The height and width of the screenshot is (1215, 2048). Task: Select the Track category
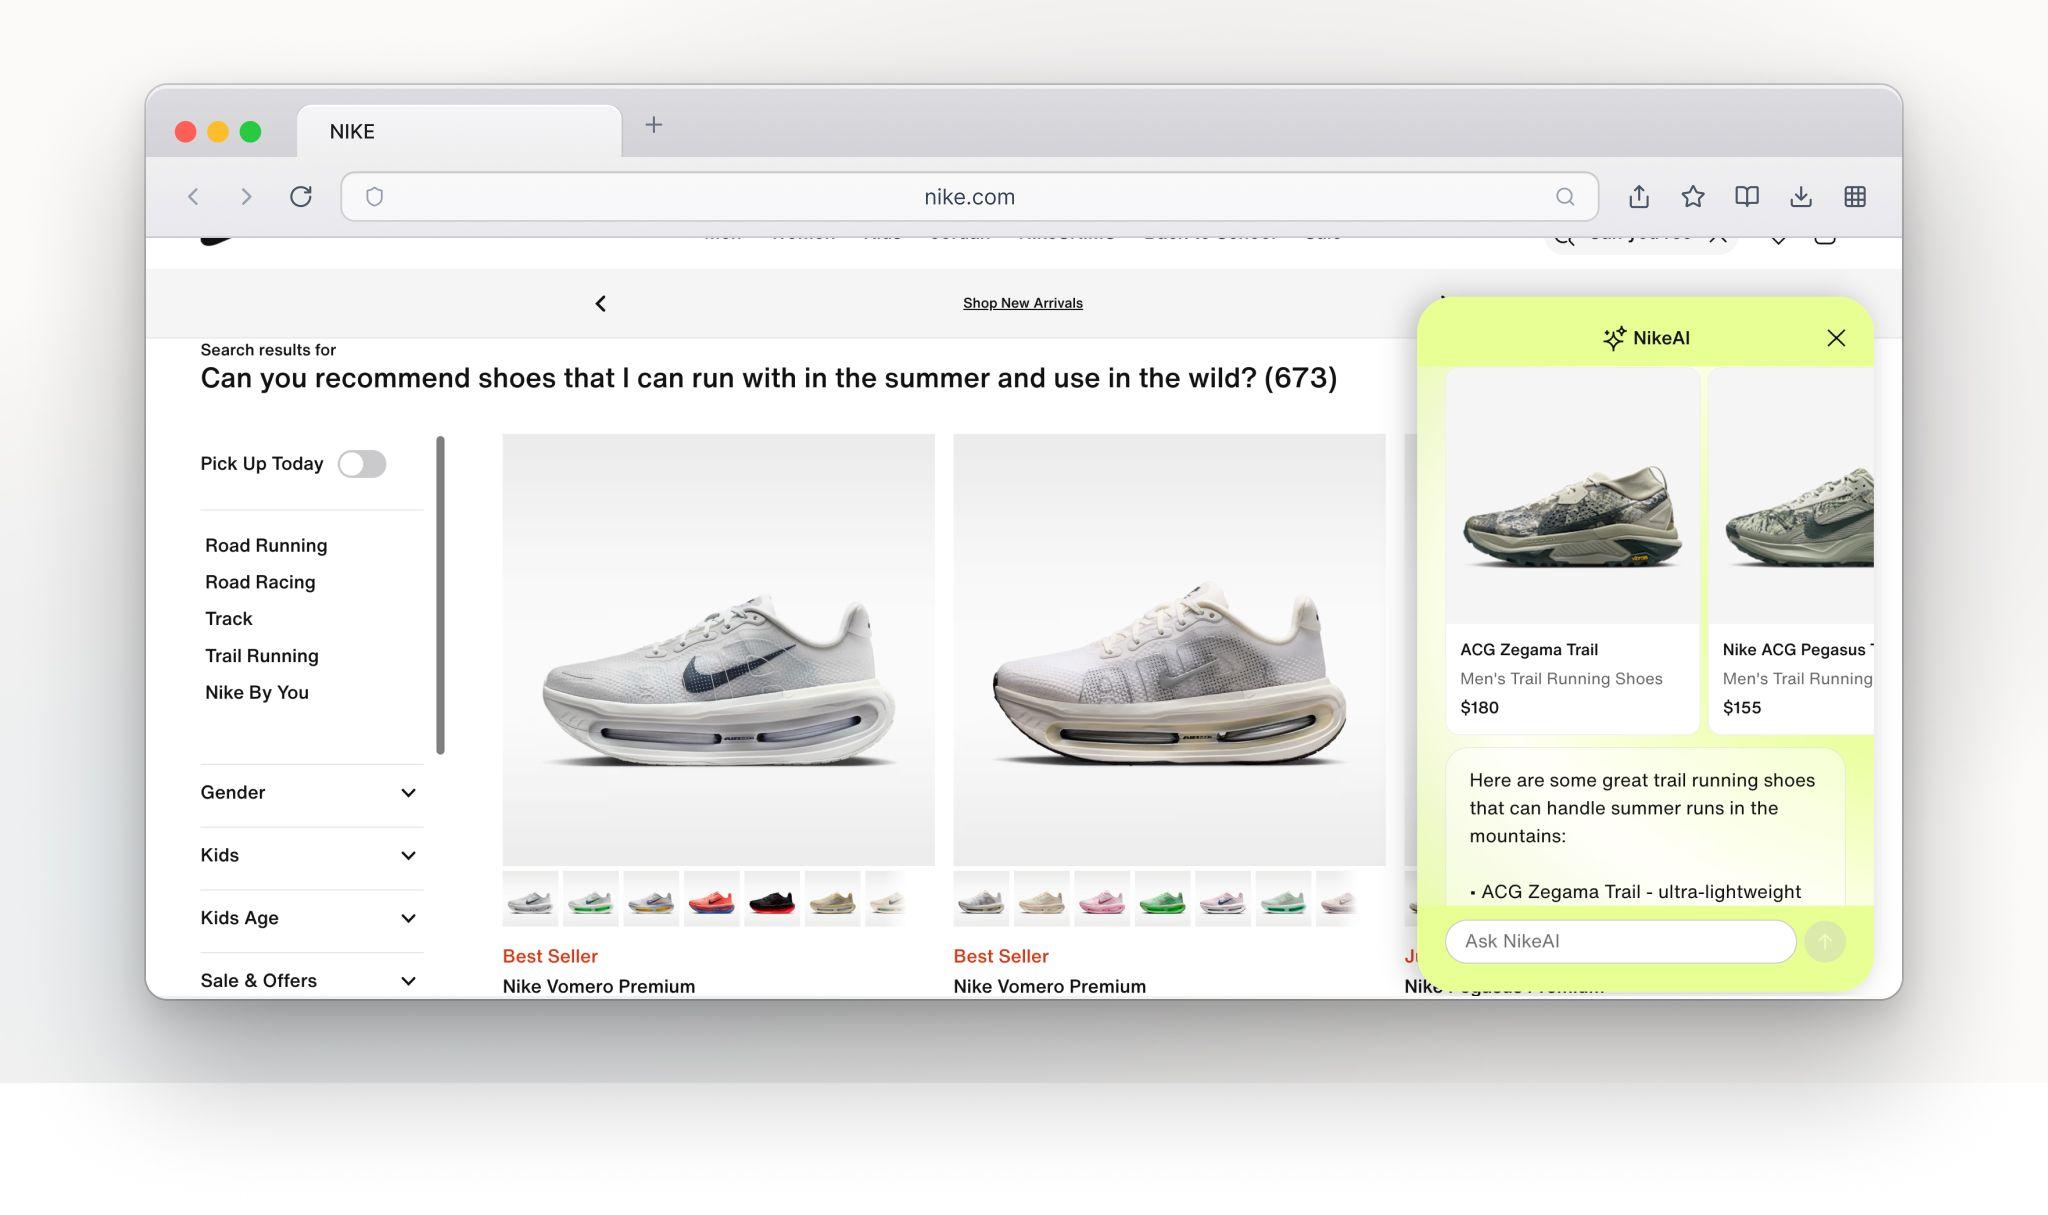coord(229,618)
